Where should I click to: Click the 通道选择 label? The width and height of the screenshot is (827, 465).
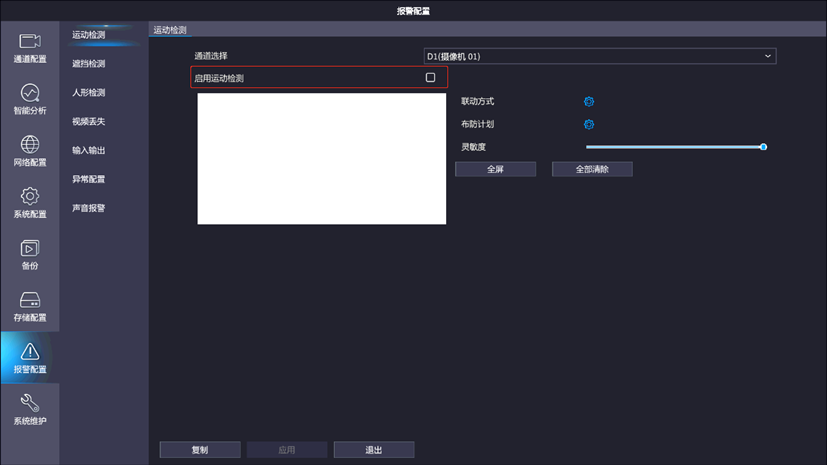[x=211, y=56]
